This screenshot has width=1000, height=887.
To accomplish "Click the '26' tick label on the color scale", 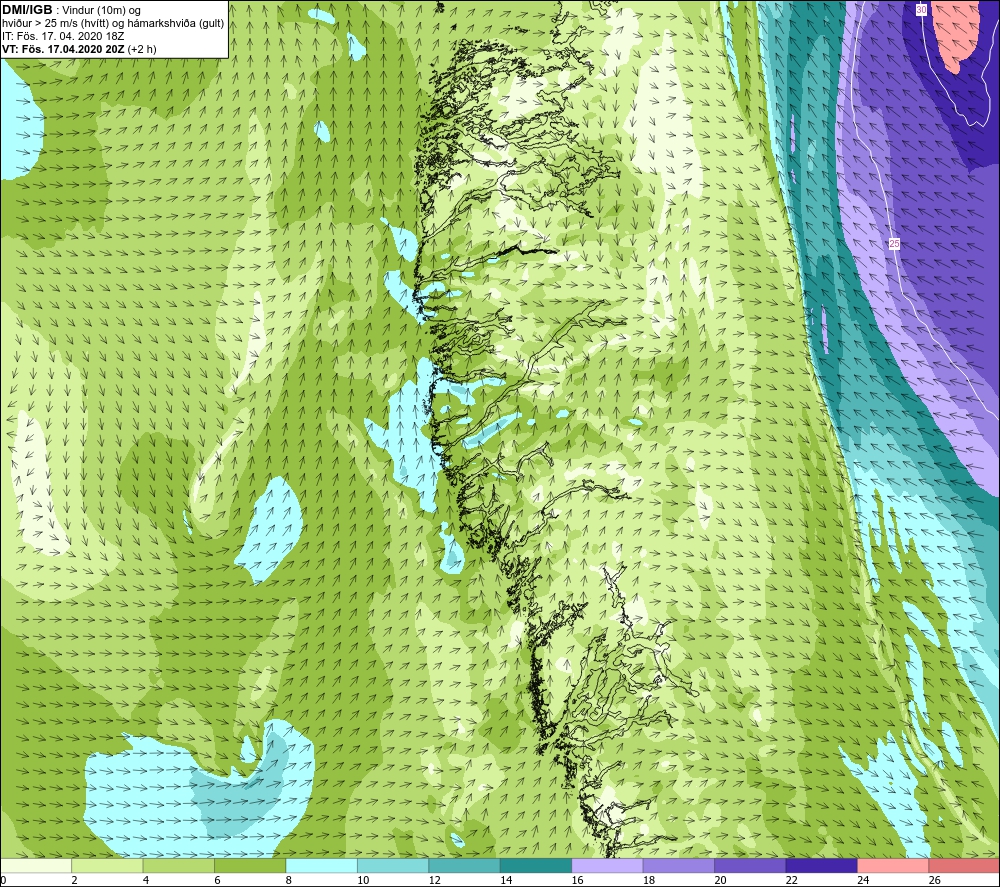I will point(934,880).
